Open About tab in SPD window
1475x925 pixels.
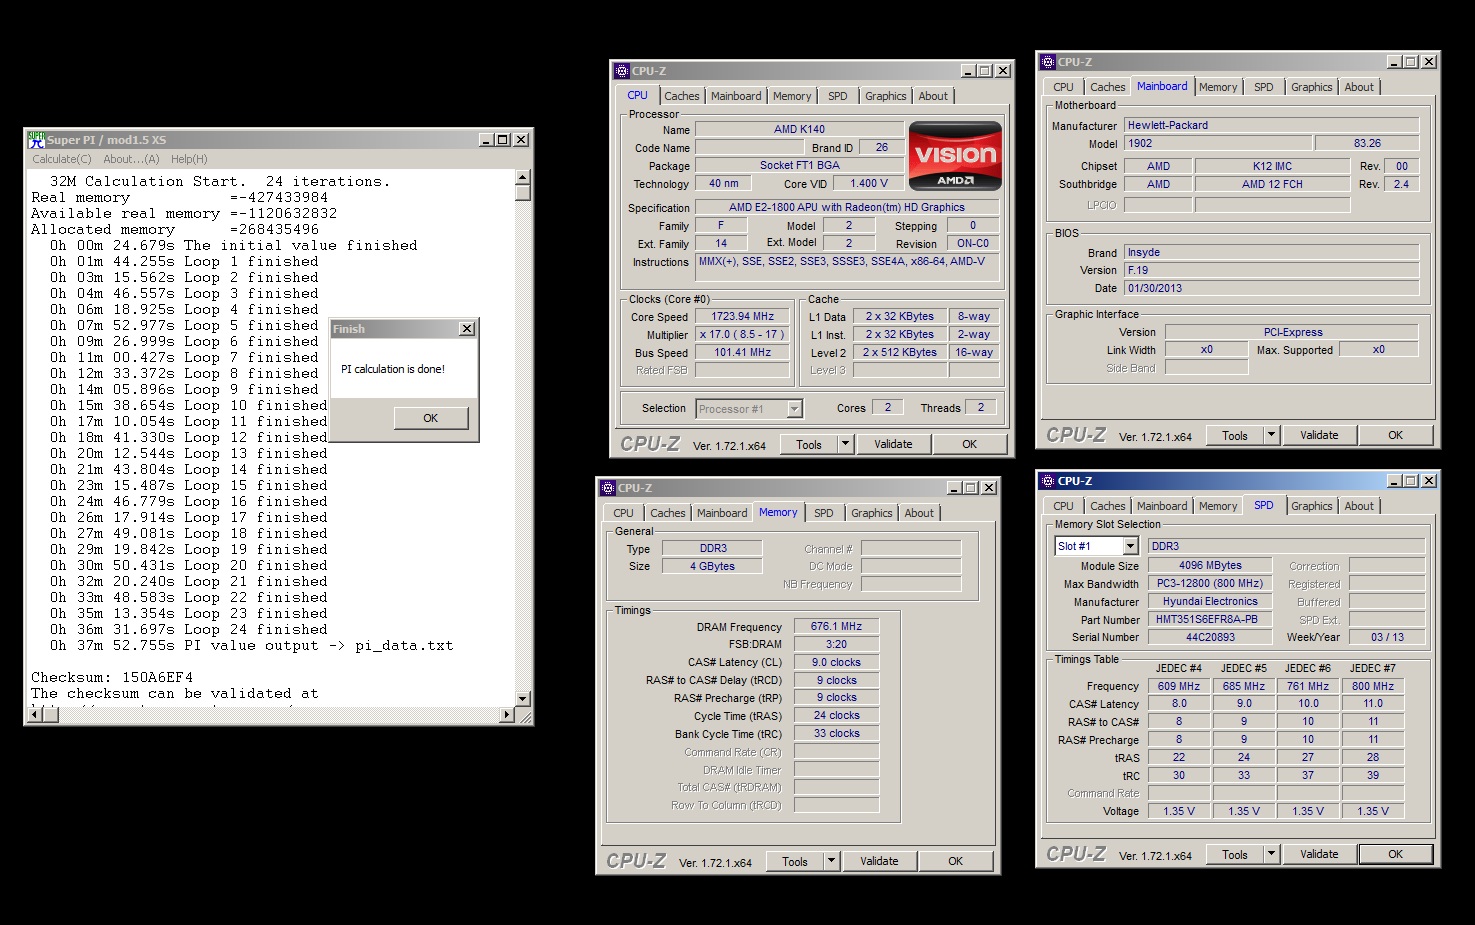[1359, 506]
